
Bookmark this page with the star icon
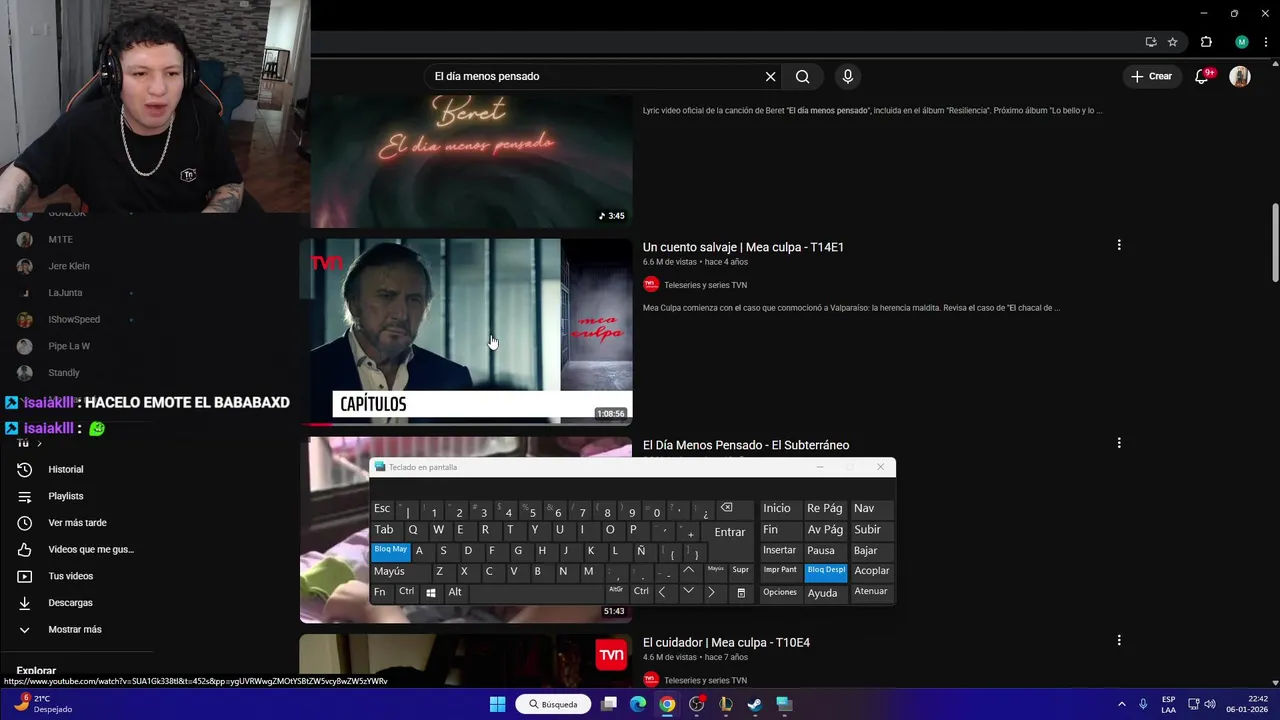(1172, 42)
